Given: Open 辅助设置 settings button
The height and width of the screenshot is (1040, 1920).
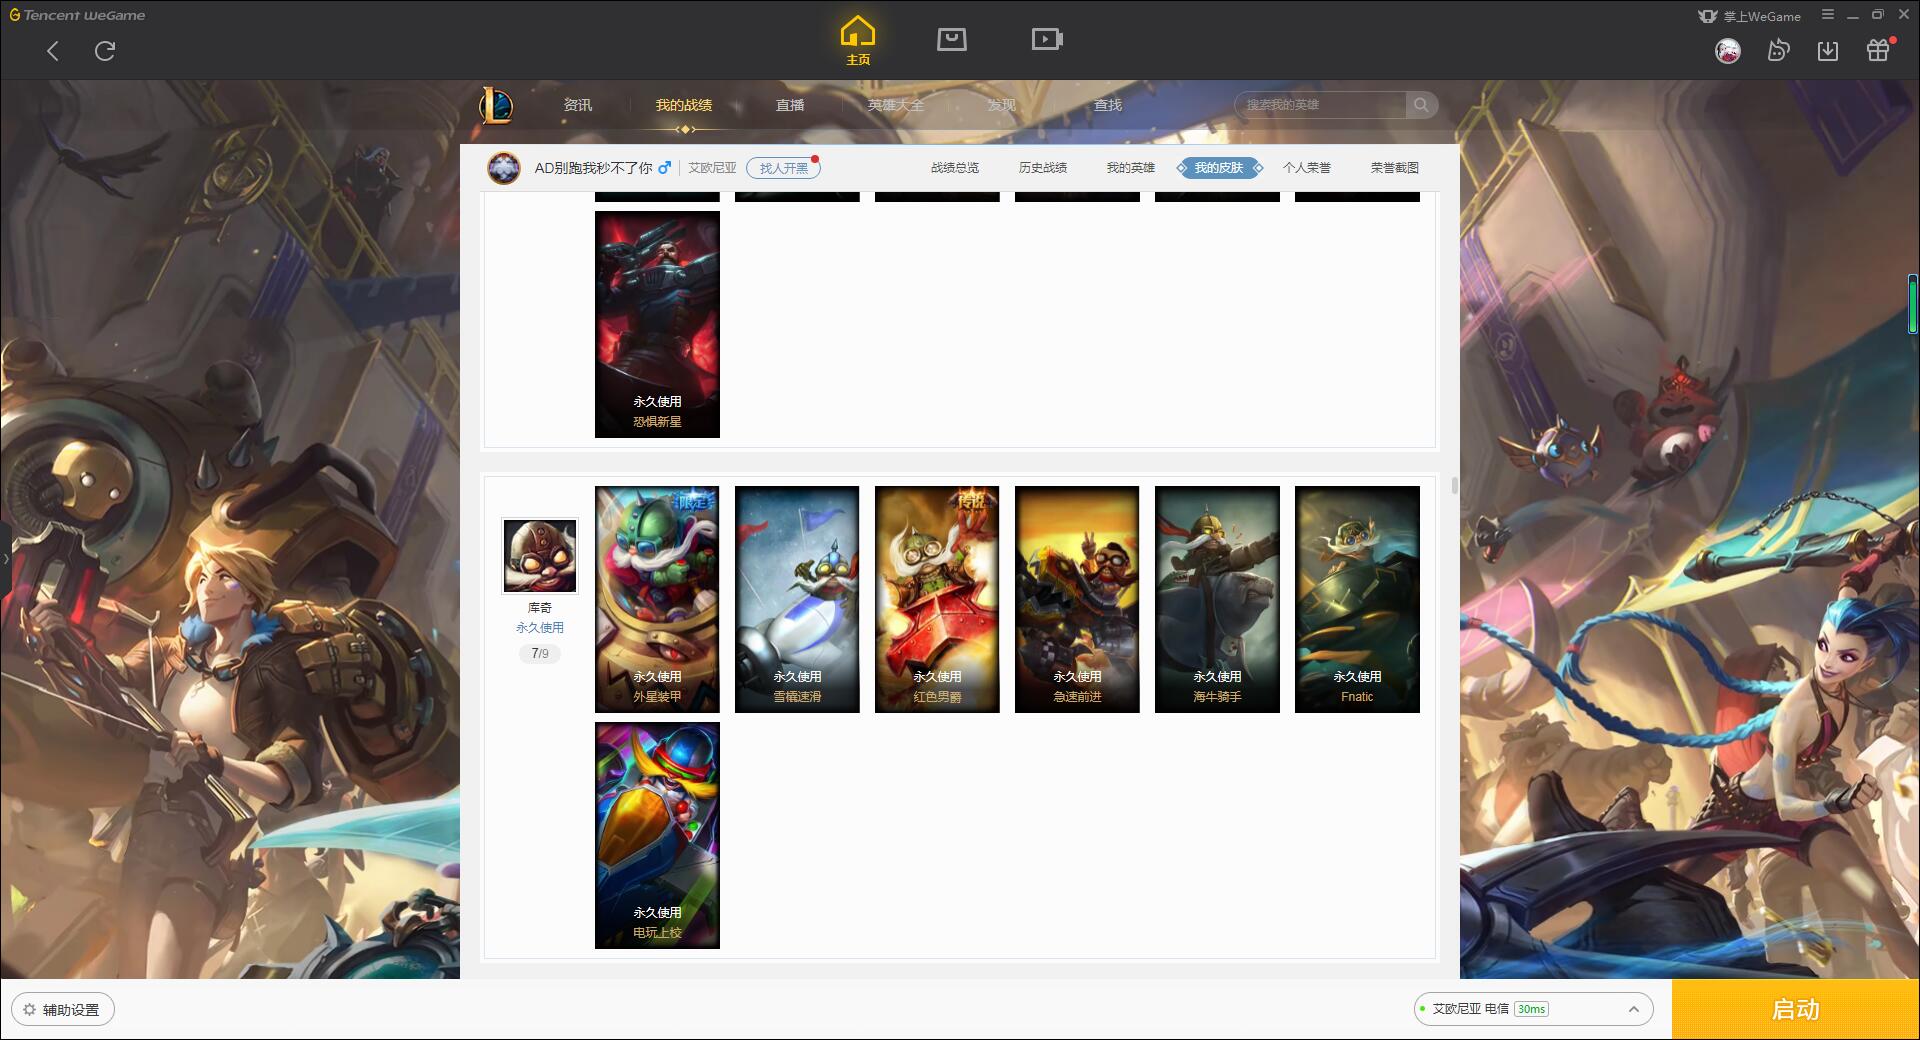Looking at the screenshot, I should click(63, 1010).
